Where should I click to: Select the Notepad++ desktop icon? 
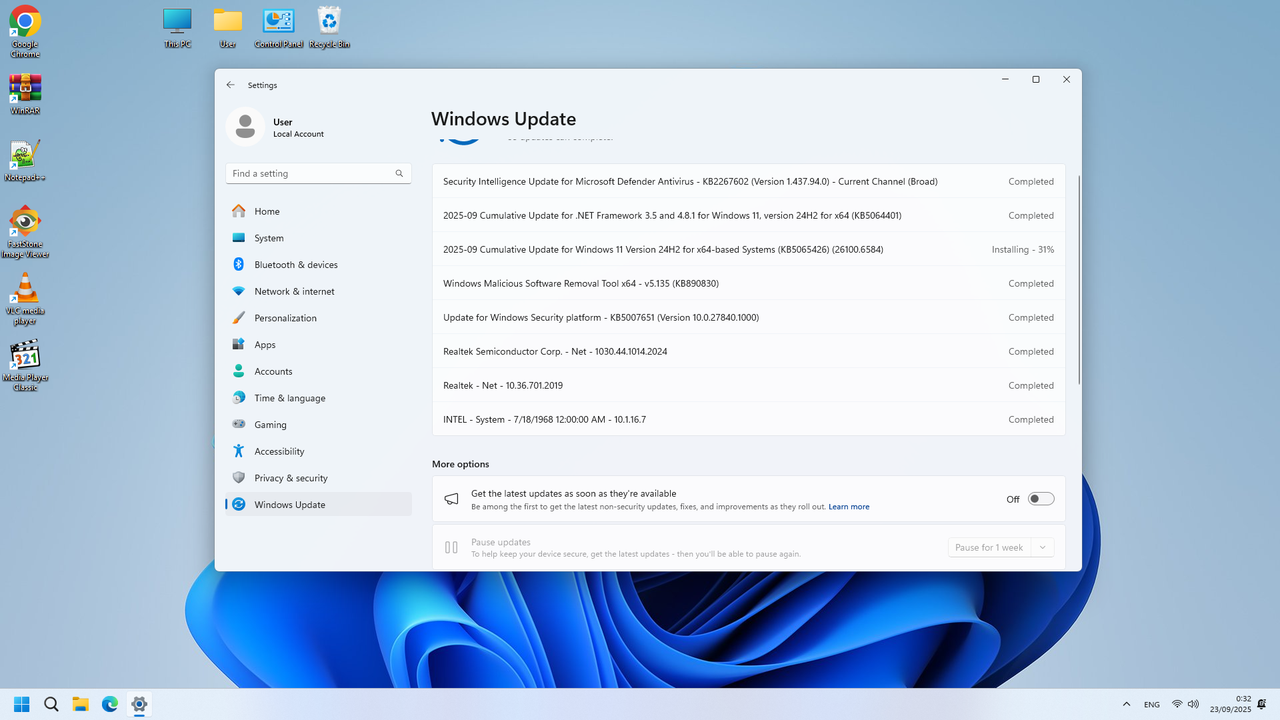(25, 161)
